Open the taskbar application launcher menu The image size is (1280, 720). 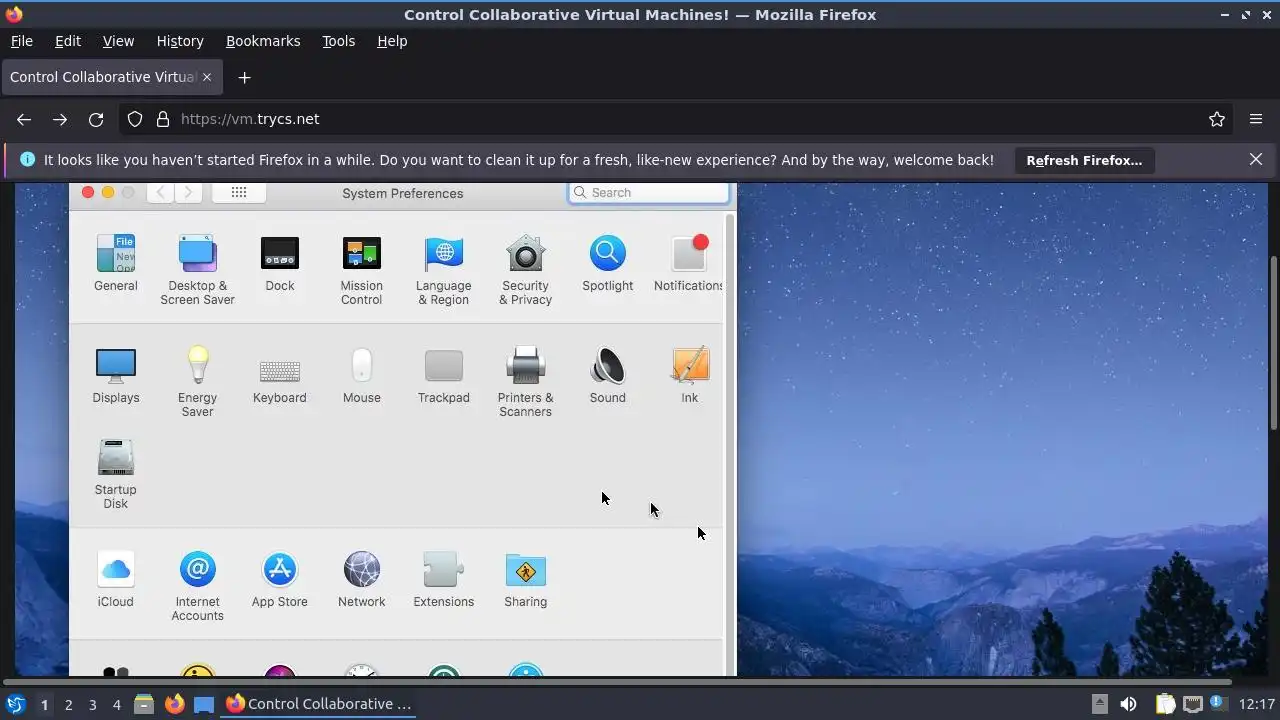(x=15, y=704)
